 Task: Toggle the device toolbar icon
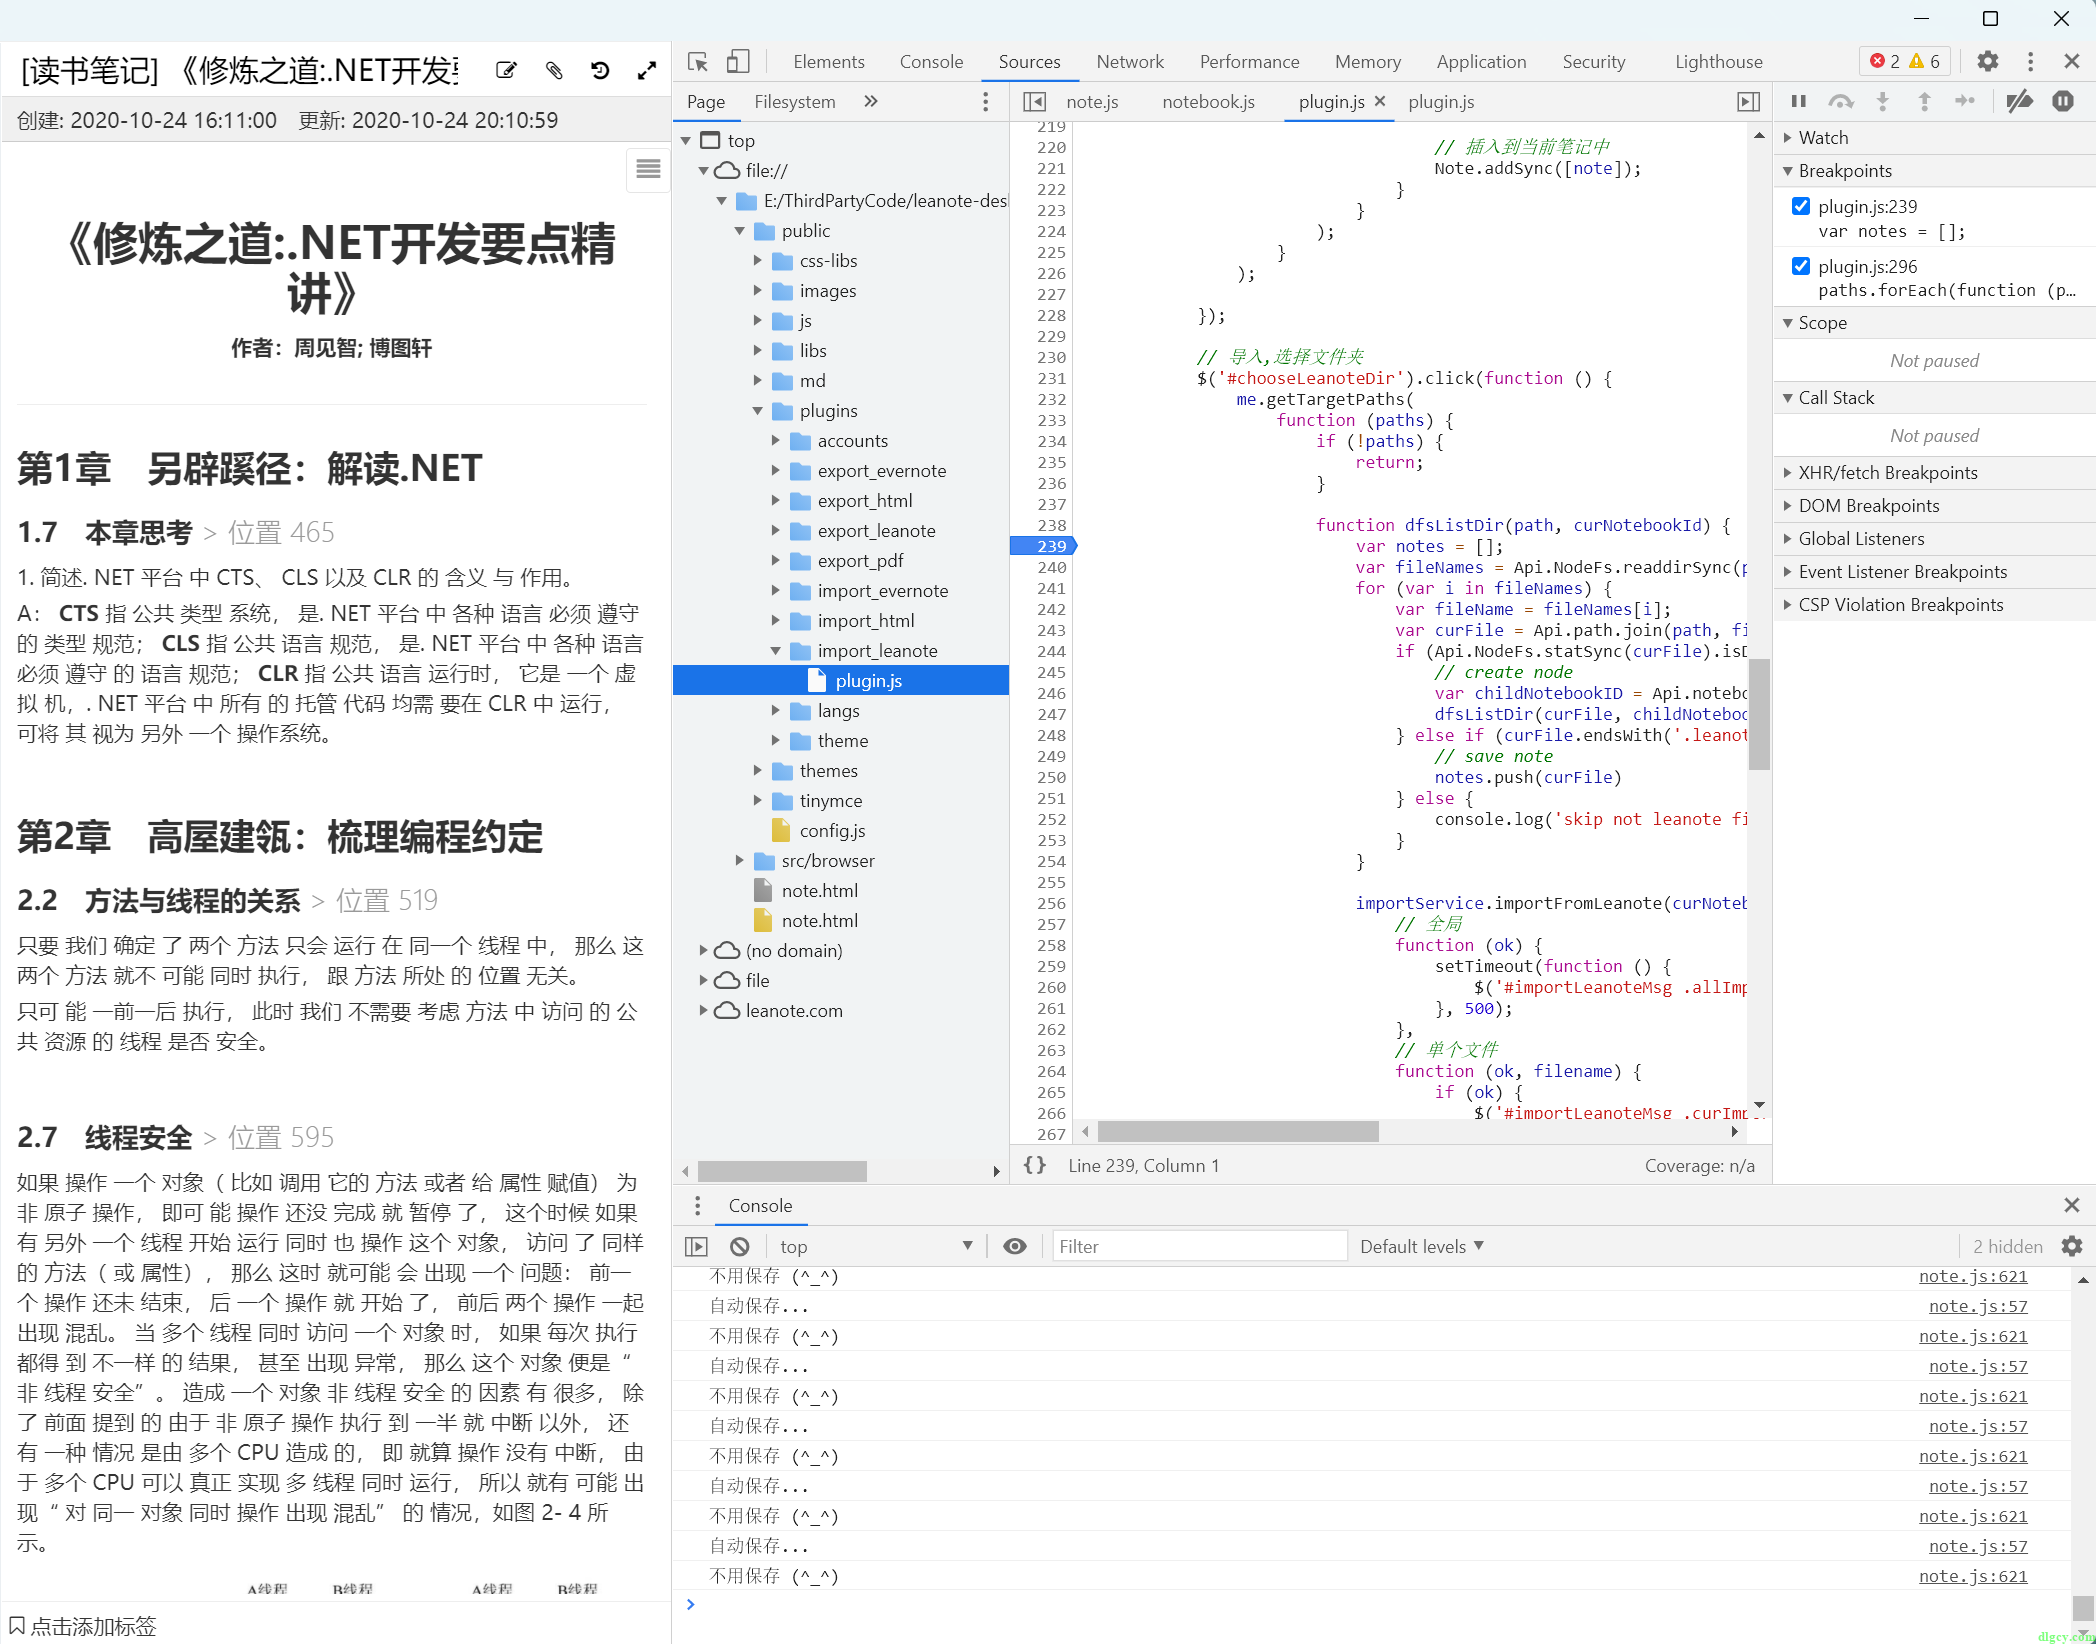738,62
